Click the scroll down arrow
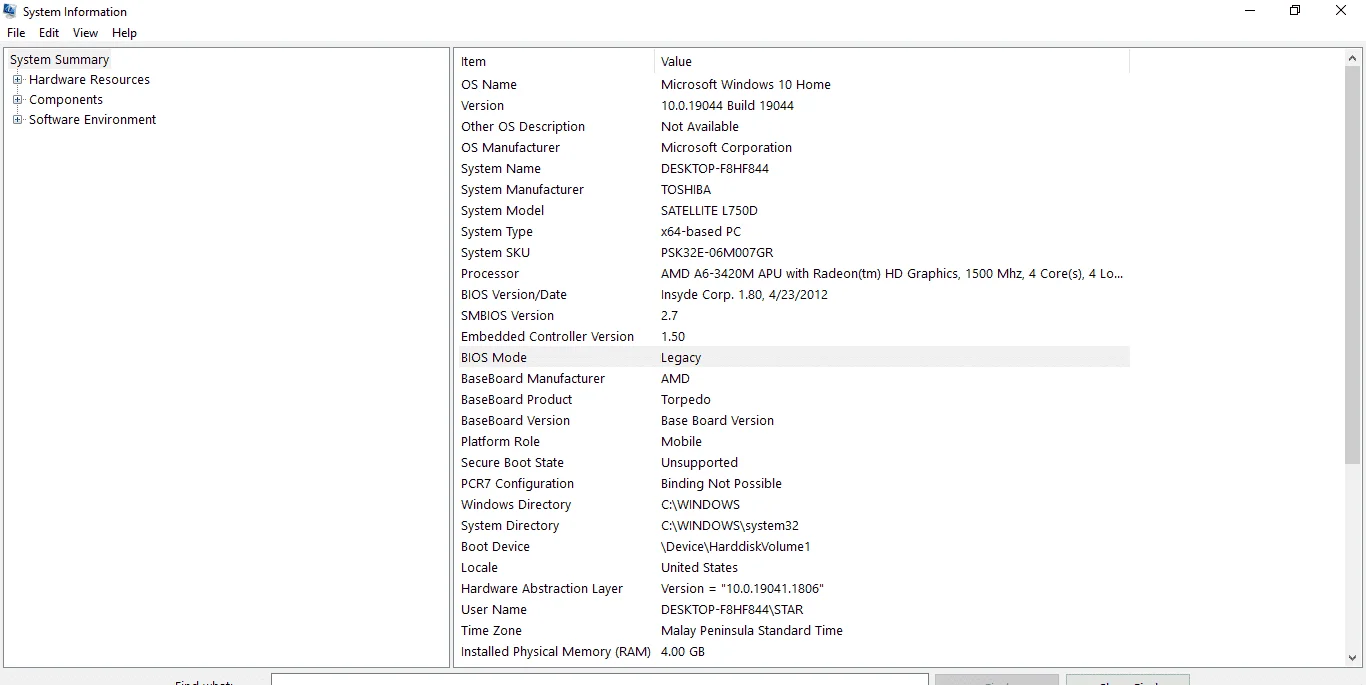The height and width of the screenshot is (685, 1366). click(1354, 658)
